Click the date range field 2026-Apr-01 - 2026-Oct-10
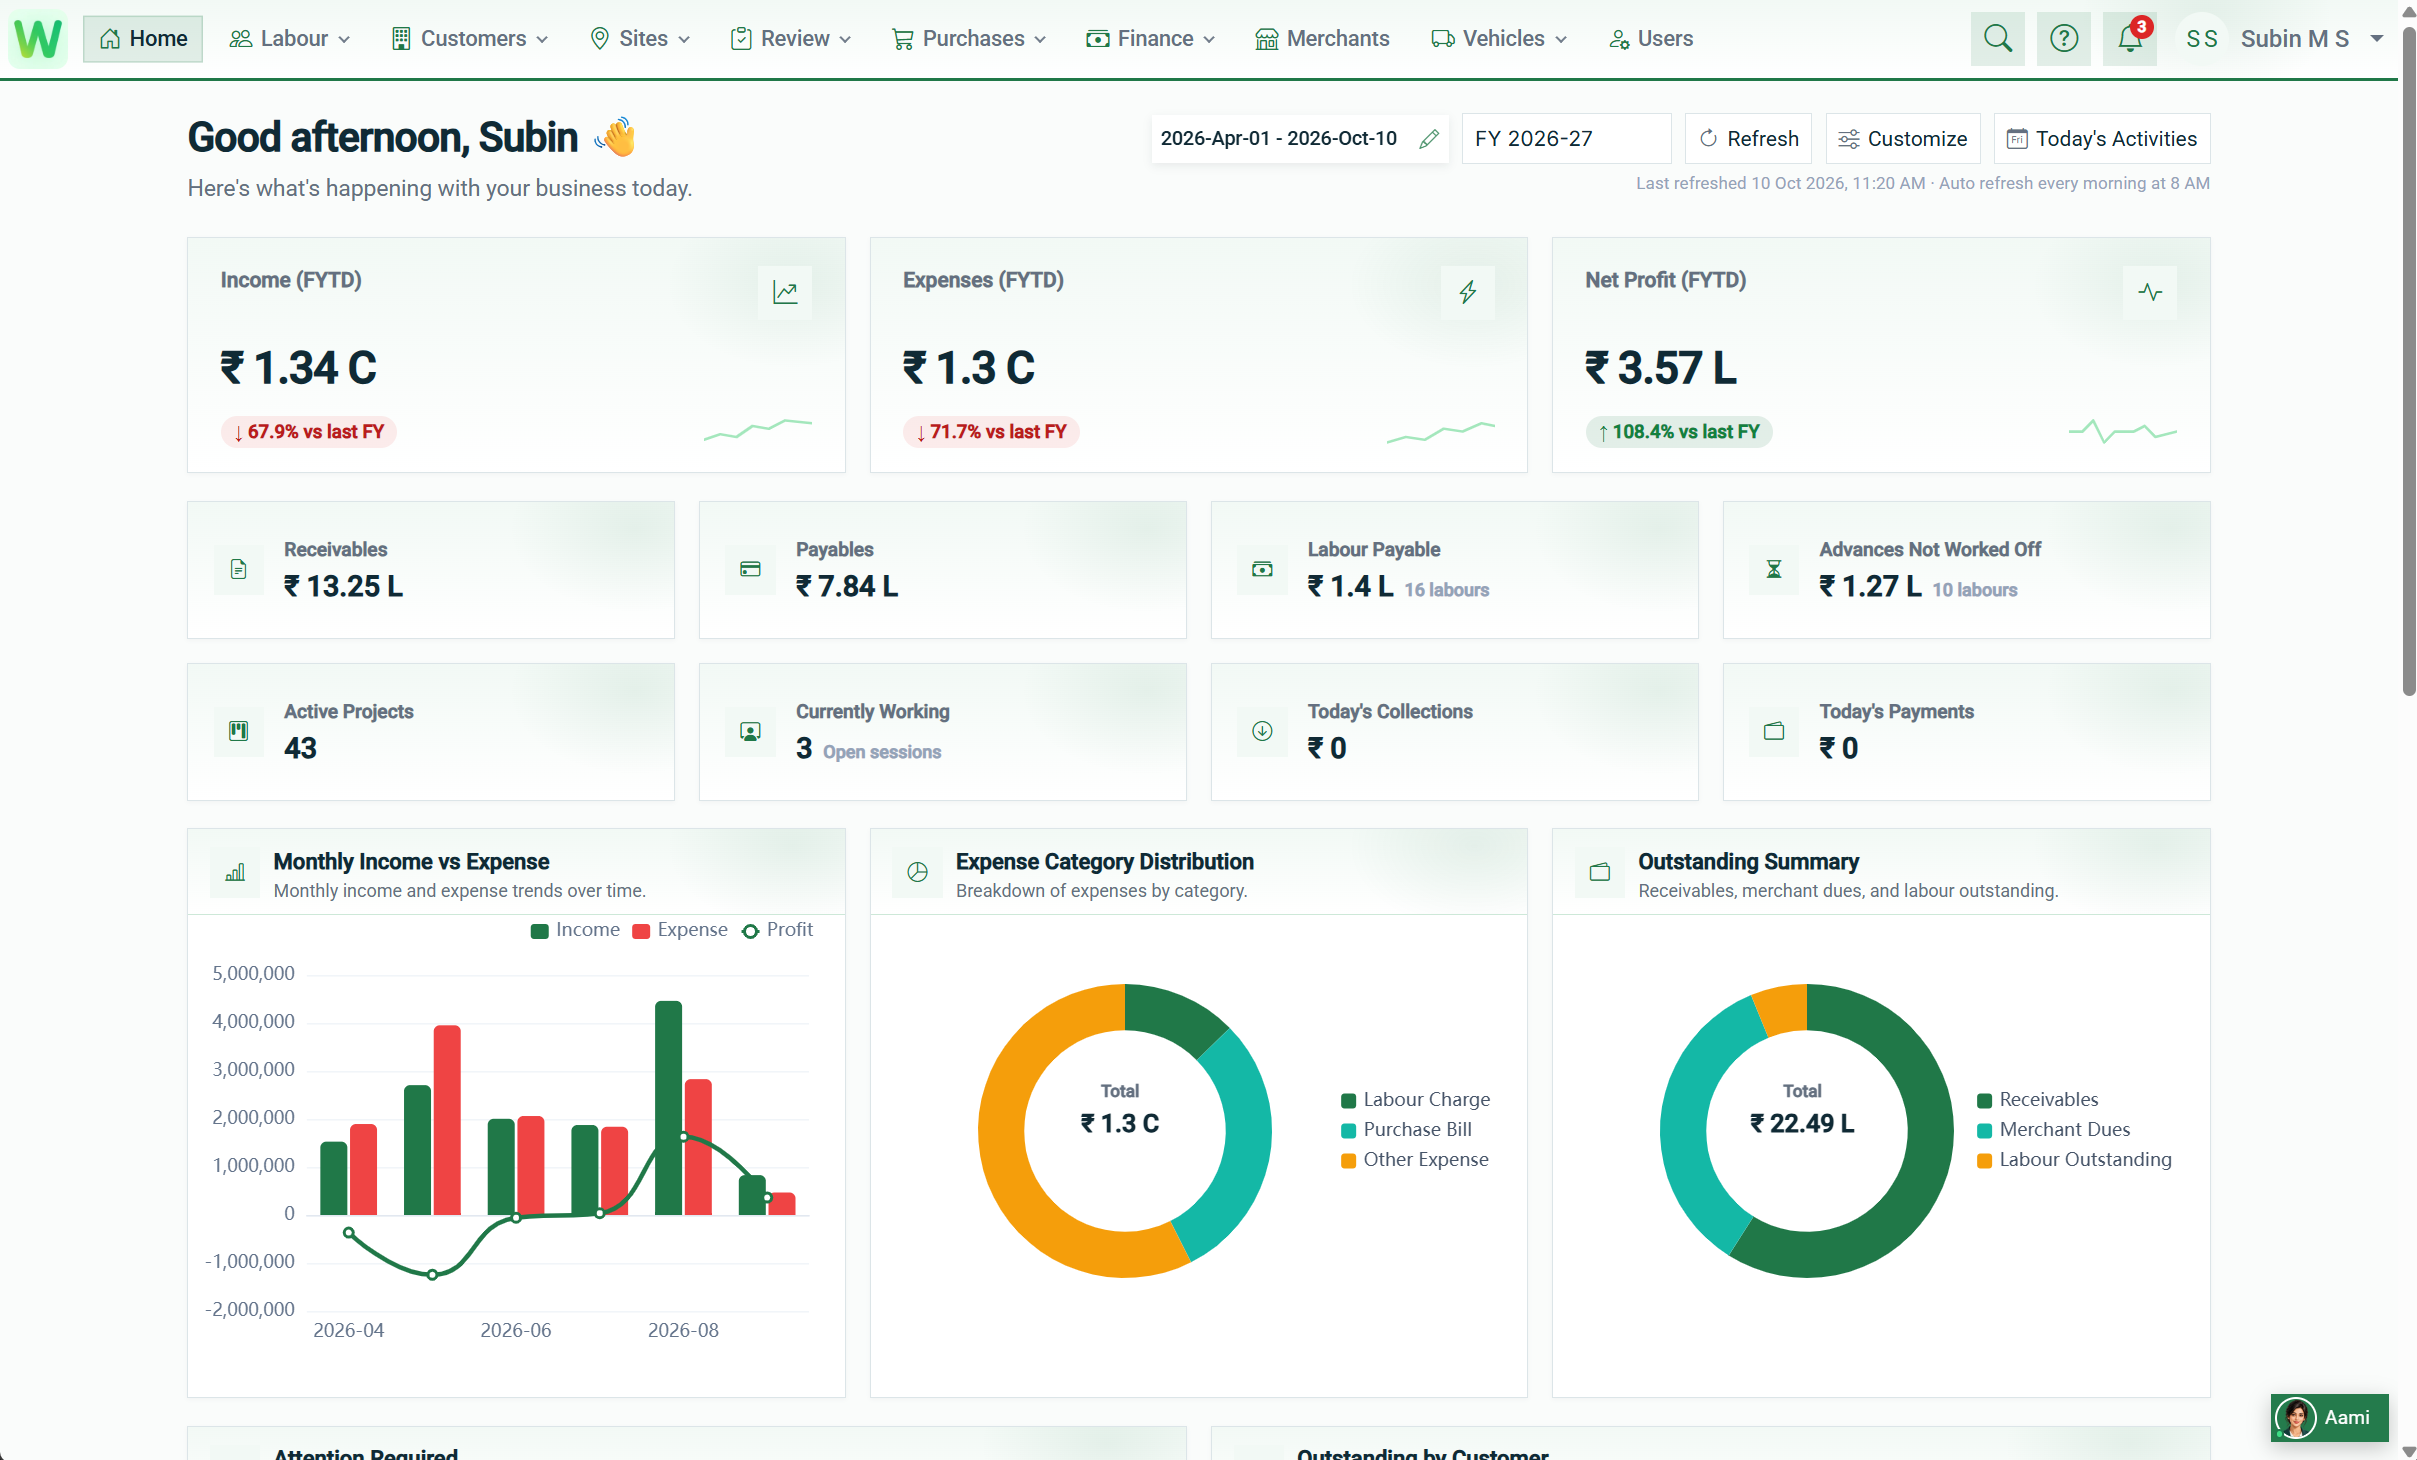 (x=1299, y=139)
